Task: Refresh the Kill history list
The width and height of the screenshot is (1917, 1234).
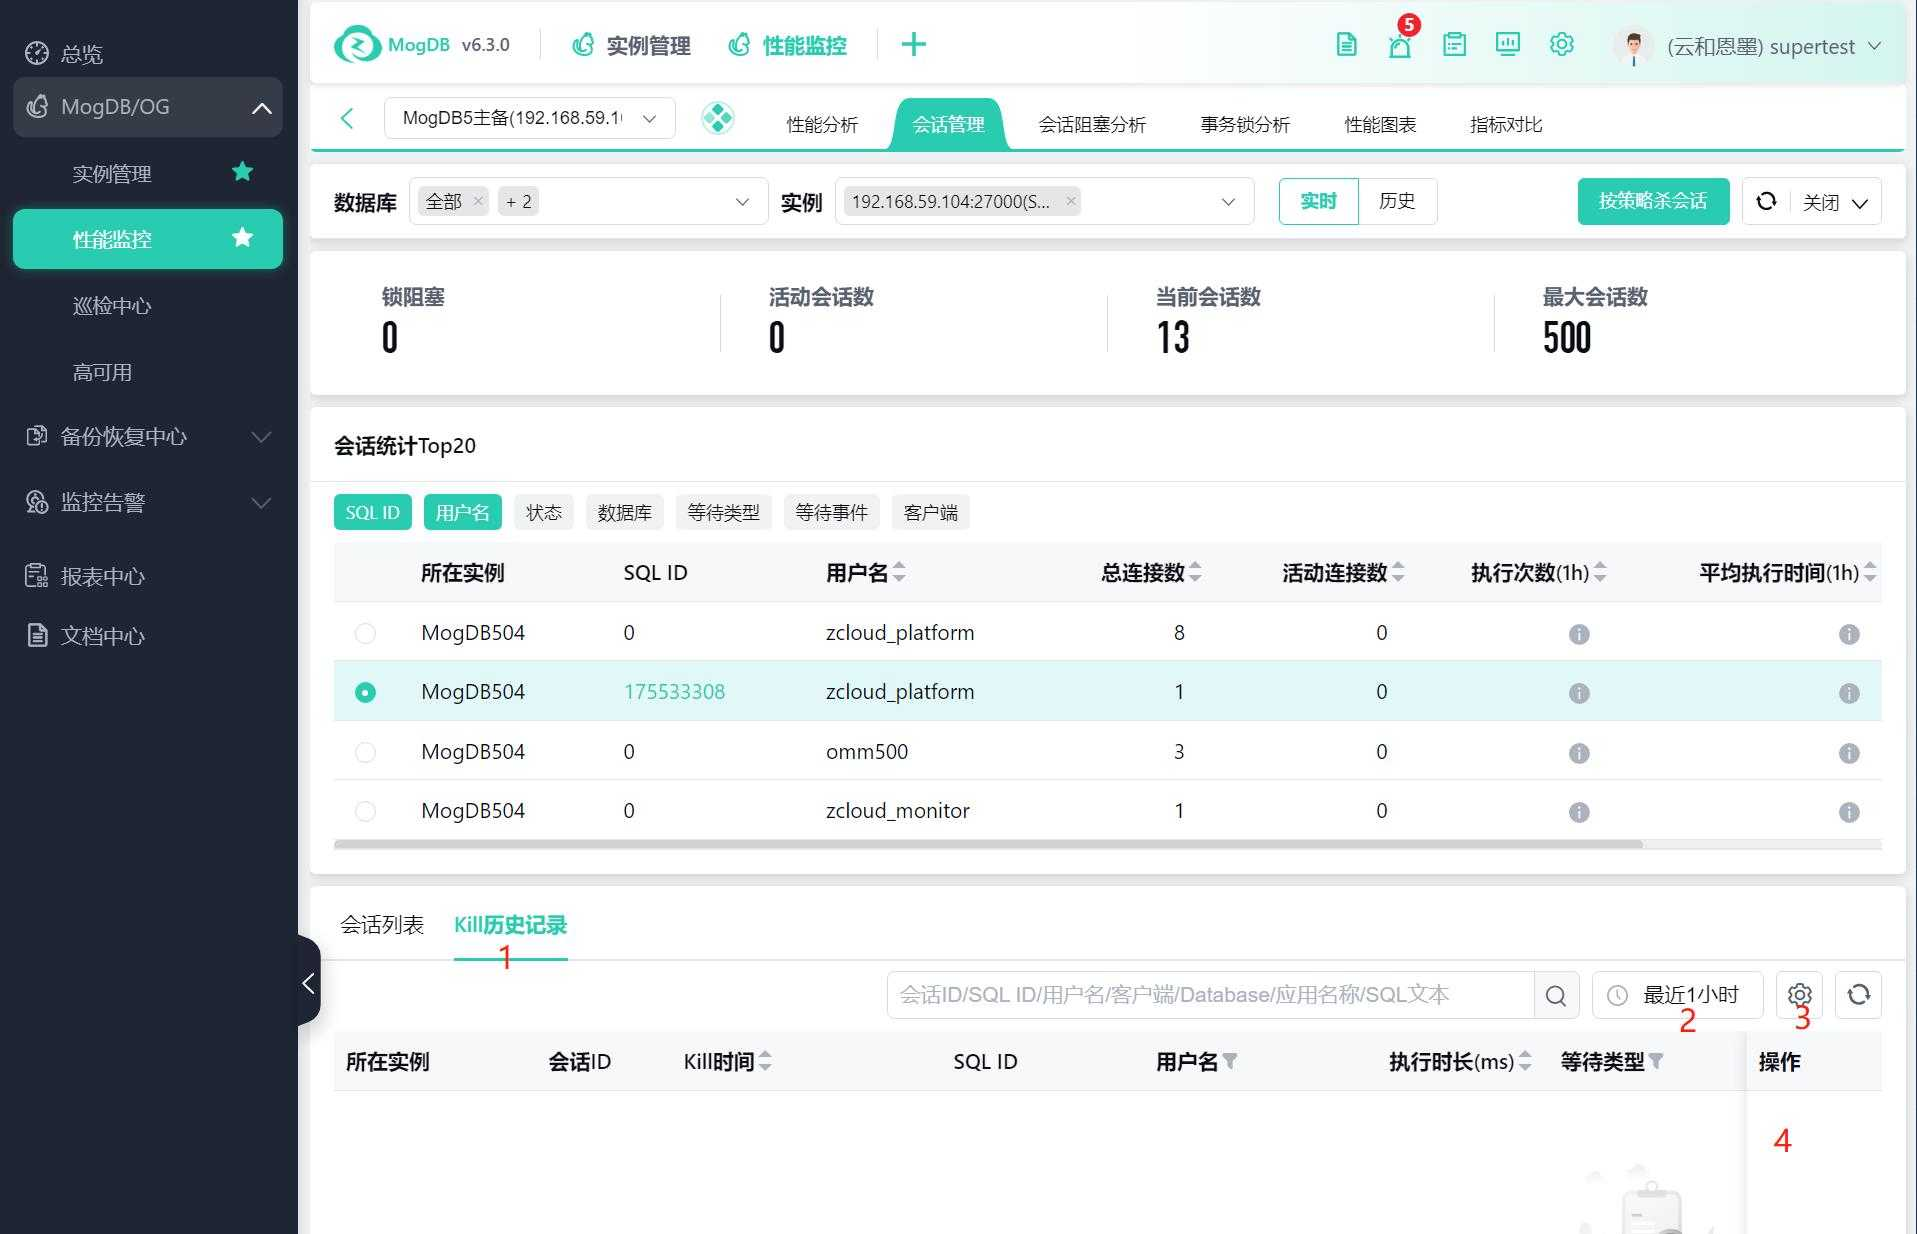Action: pyautogui.click(x=1858, y=995)
